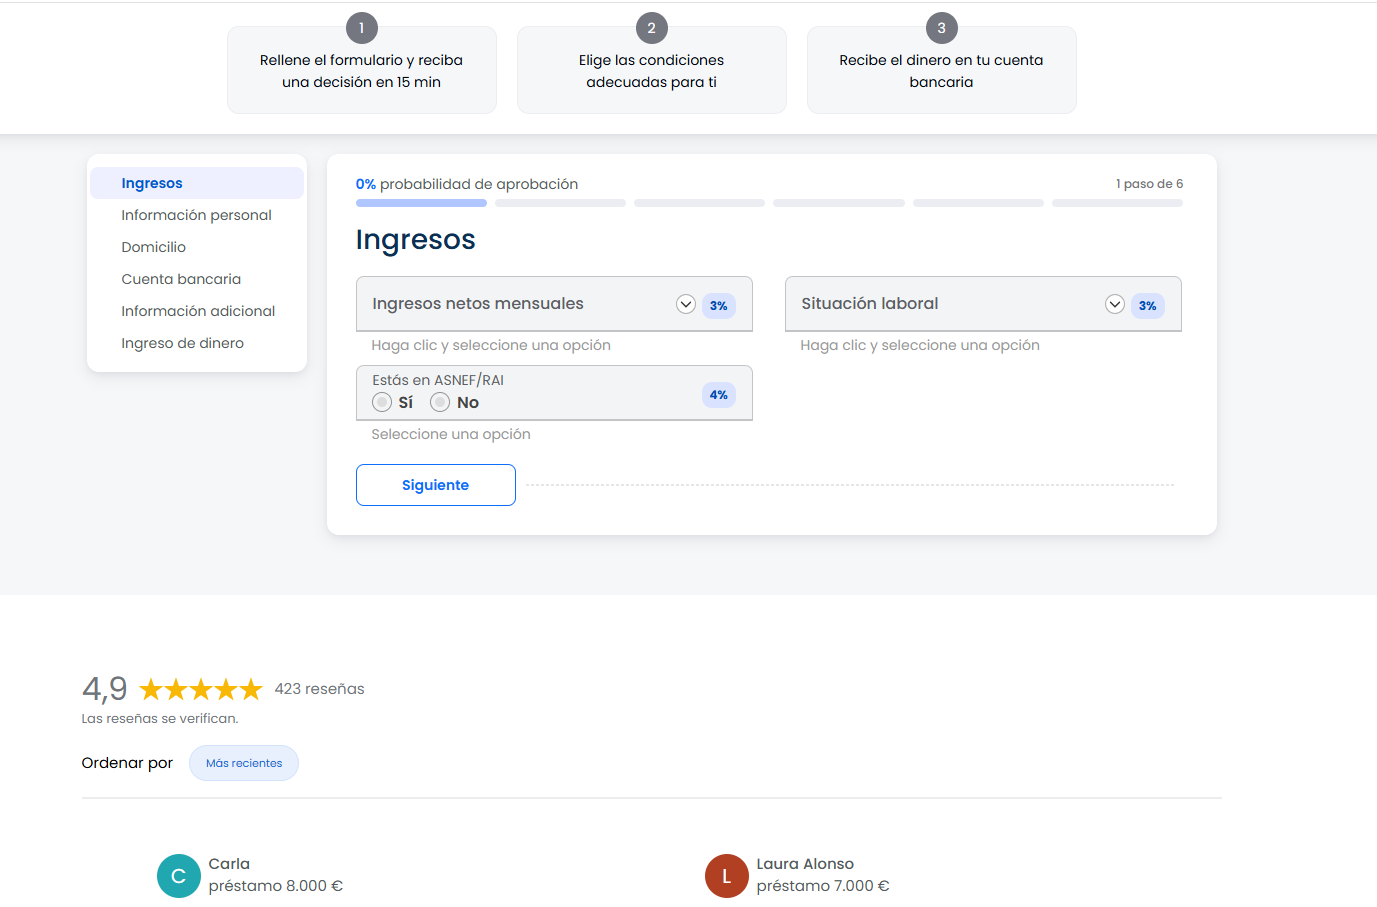Select No for ASNEF/RAI
The height and width of the screenshot is (907, 1377).
(x=440, y=402)
